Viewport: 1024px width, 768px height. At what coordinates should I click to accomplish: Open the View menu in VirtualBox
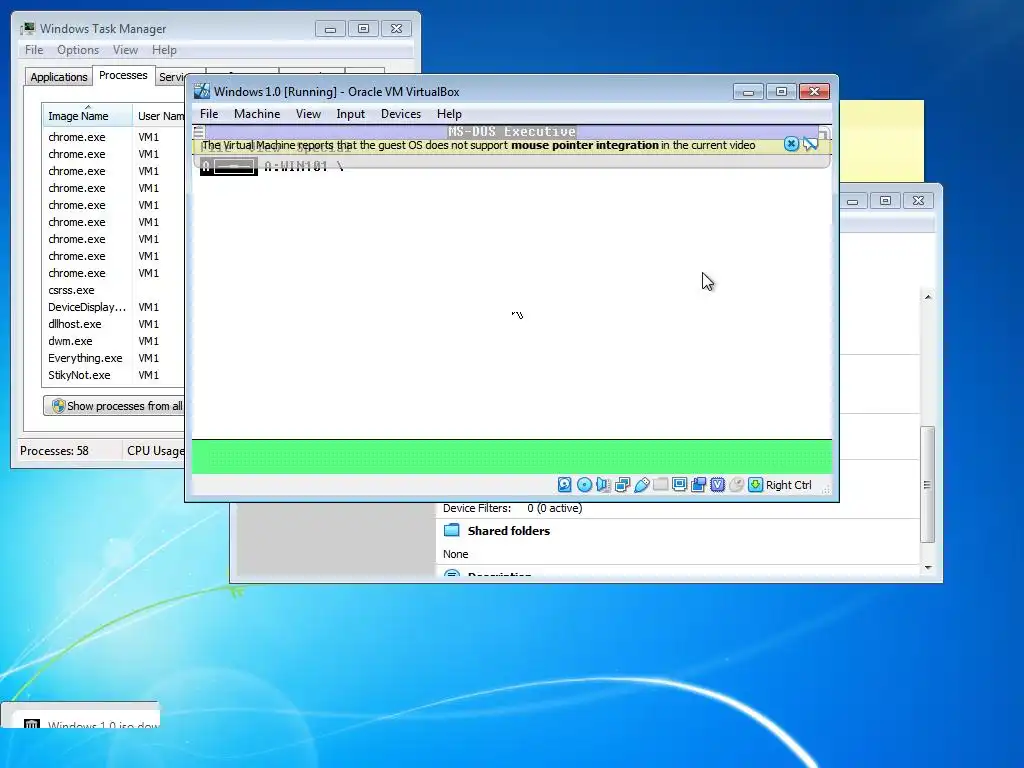308,114
